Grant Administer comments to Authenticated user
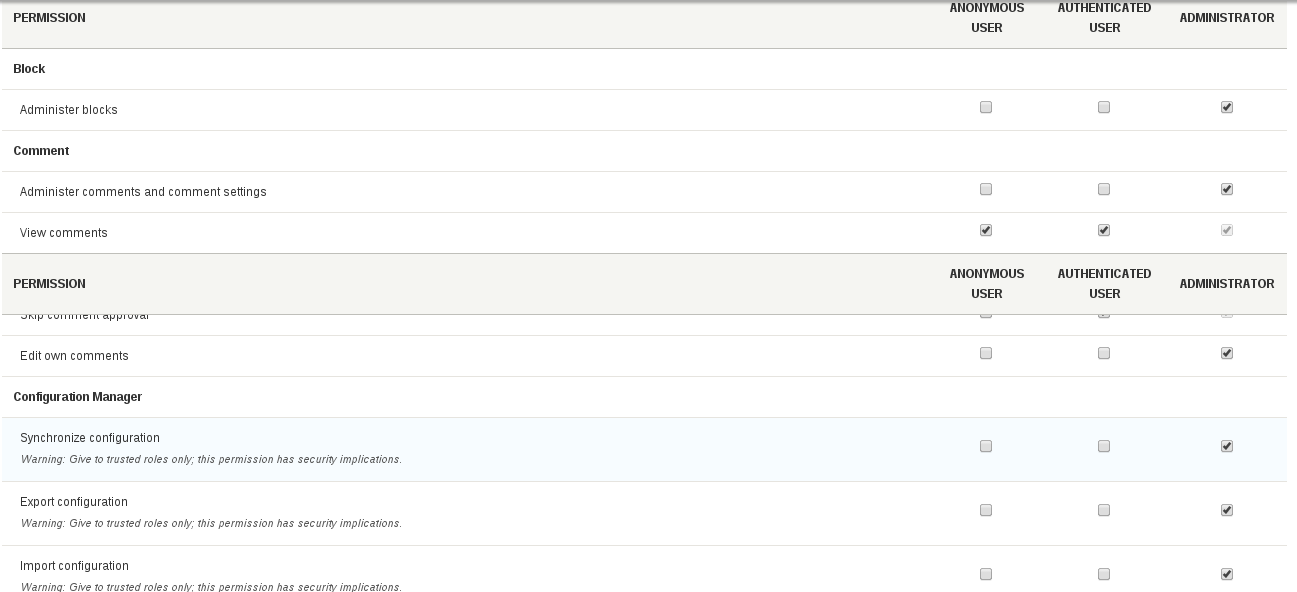 click(1104, 188)
